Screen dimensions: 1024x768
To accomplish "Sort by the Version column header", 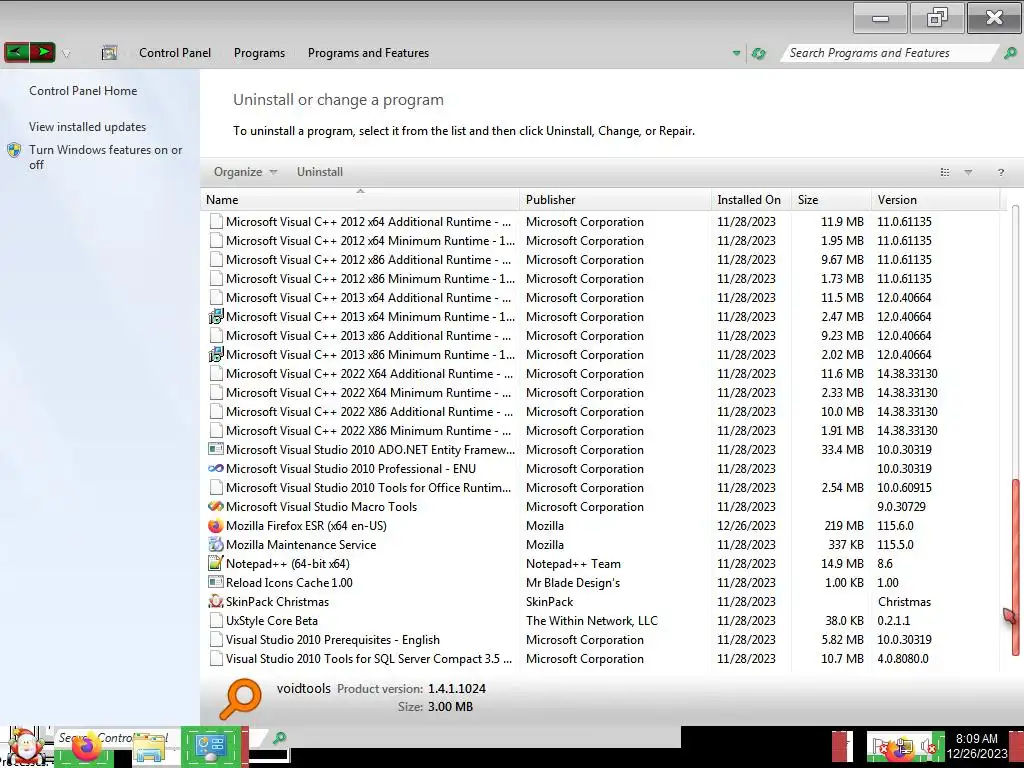I will point(936,199).
